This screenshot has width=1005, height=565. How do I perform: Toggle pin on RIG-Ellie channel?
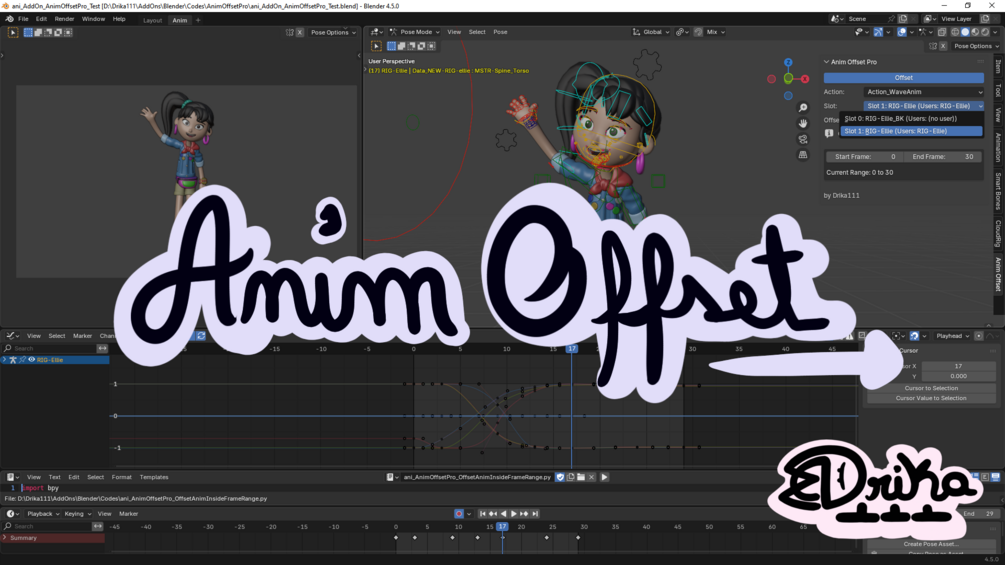(x=22, y=360)
